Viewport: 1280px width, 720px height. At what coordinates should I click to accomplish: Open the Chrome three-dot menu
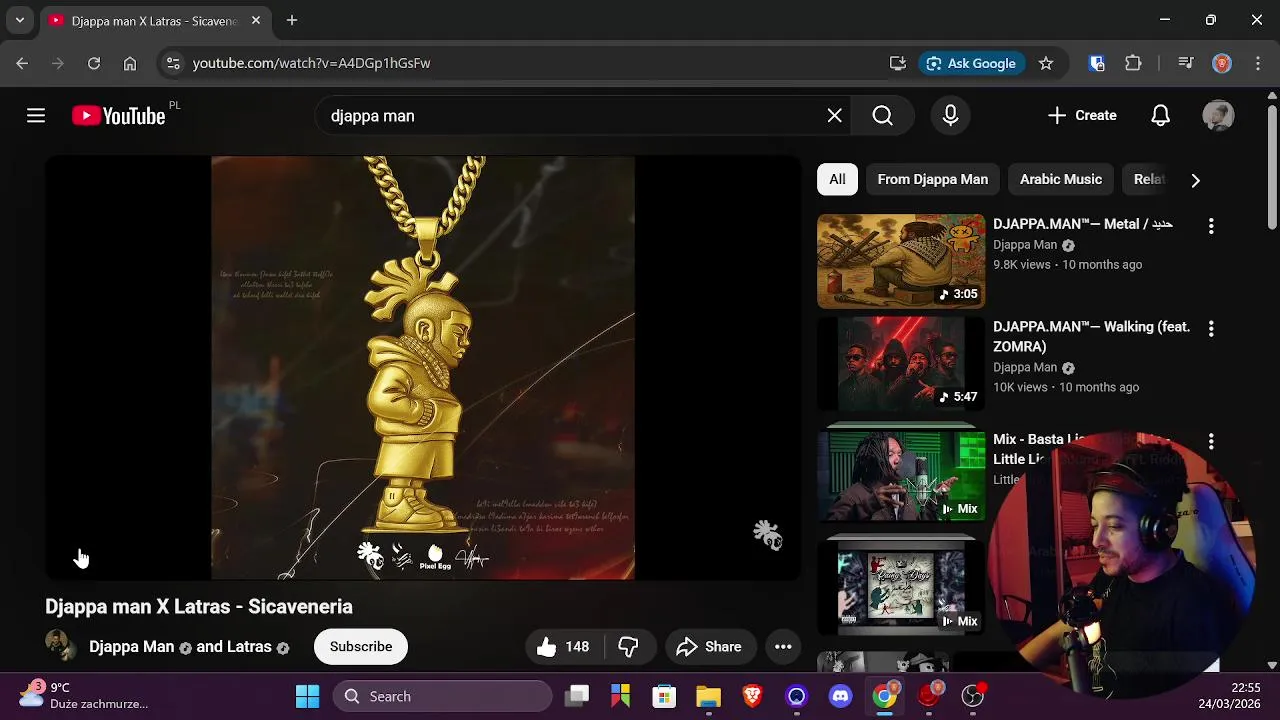1258,63
